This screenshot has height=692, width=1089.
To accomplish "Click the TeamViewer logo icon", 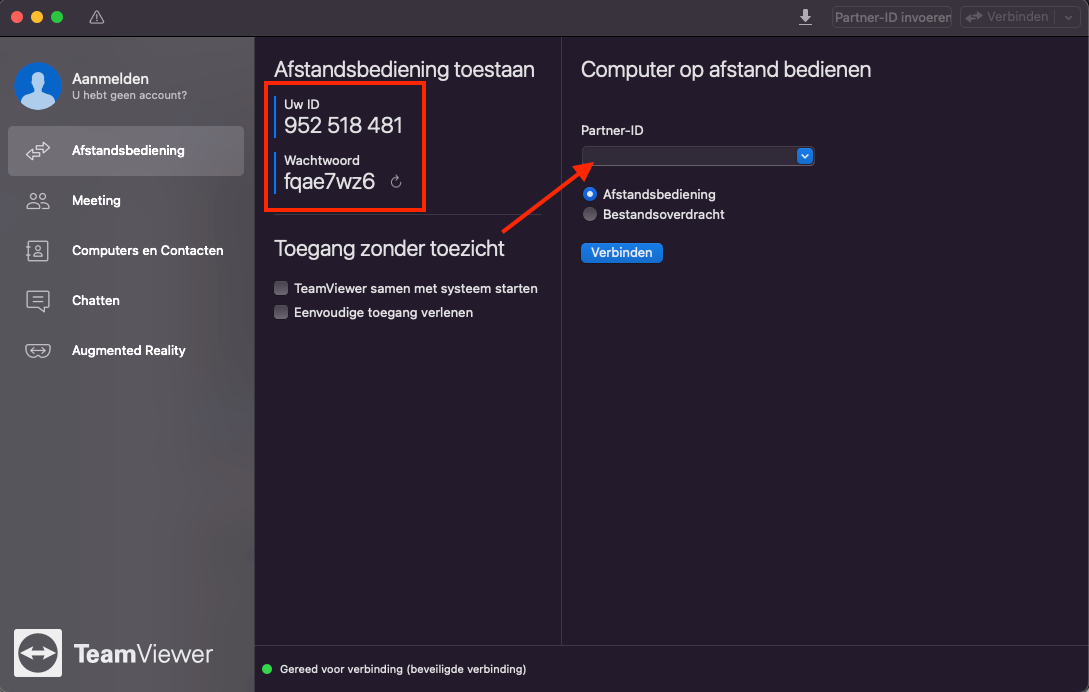I will [38, 653].
